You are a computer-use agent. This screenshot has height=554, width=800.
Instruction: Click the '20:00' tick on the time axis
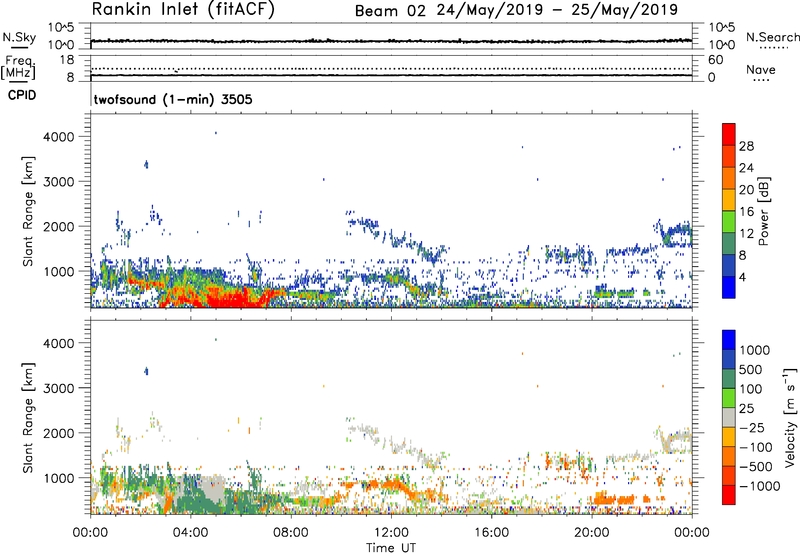pos(592,533)
